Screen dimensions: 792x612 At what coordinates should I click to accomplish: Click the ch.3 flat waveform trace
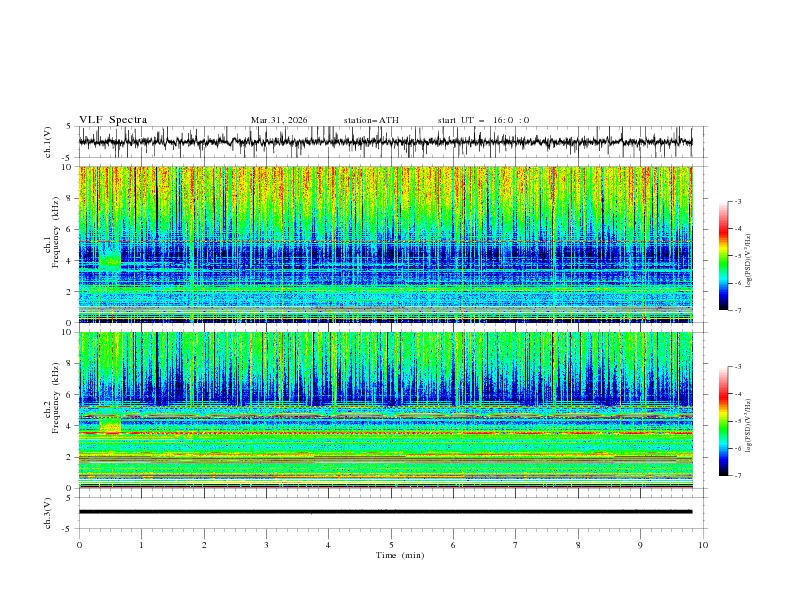click(x=385, y=512)
